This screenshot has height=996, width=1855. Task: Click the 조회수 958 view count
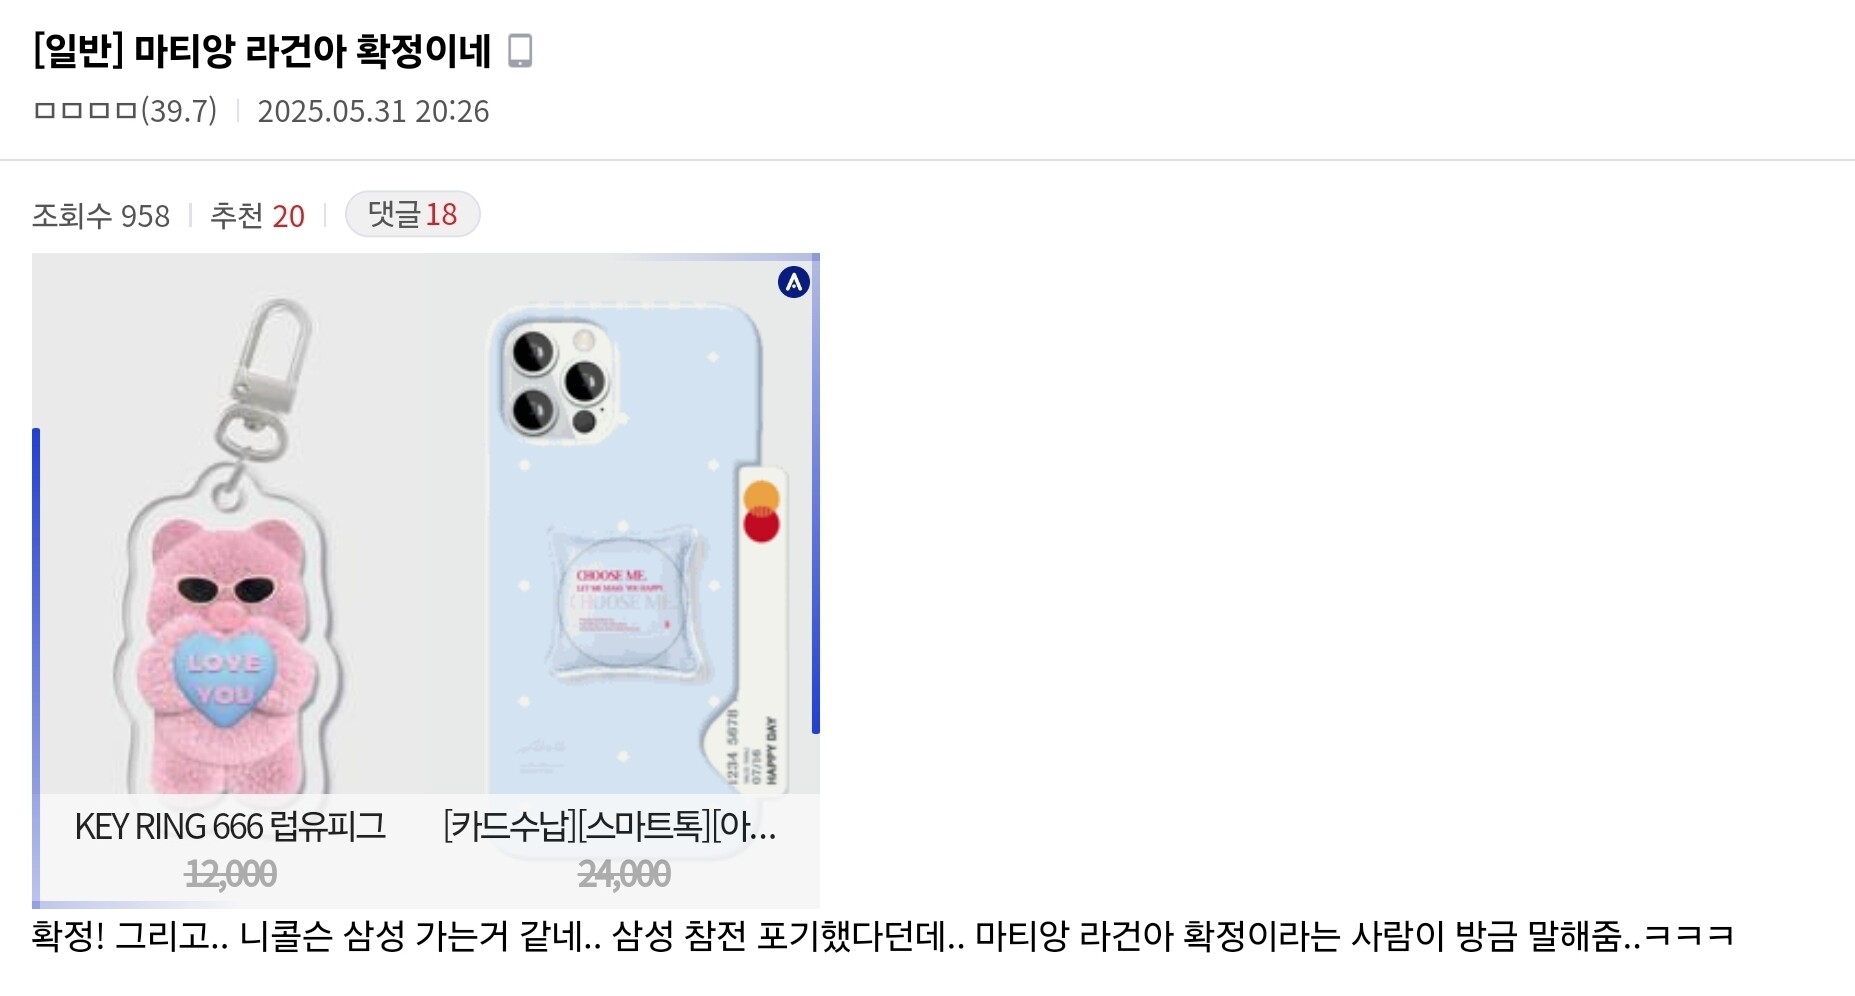click(101, 216)
